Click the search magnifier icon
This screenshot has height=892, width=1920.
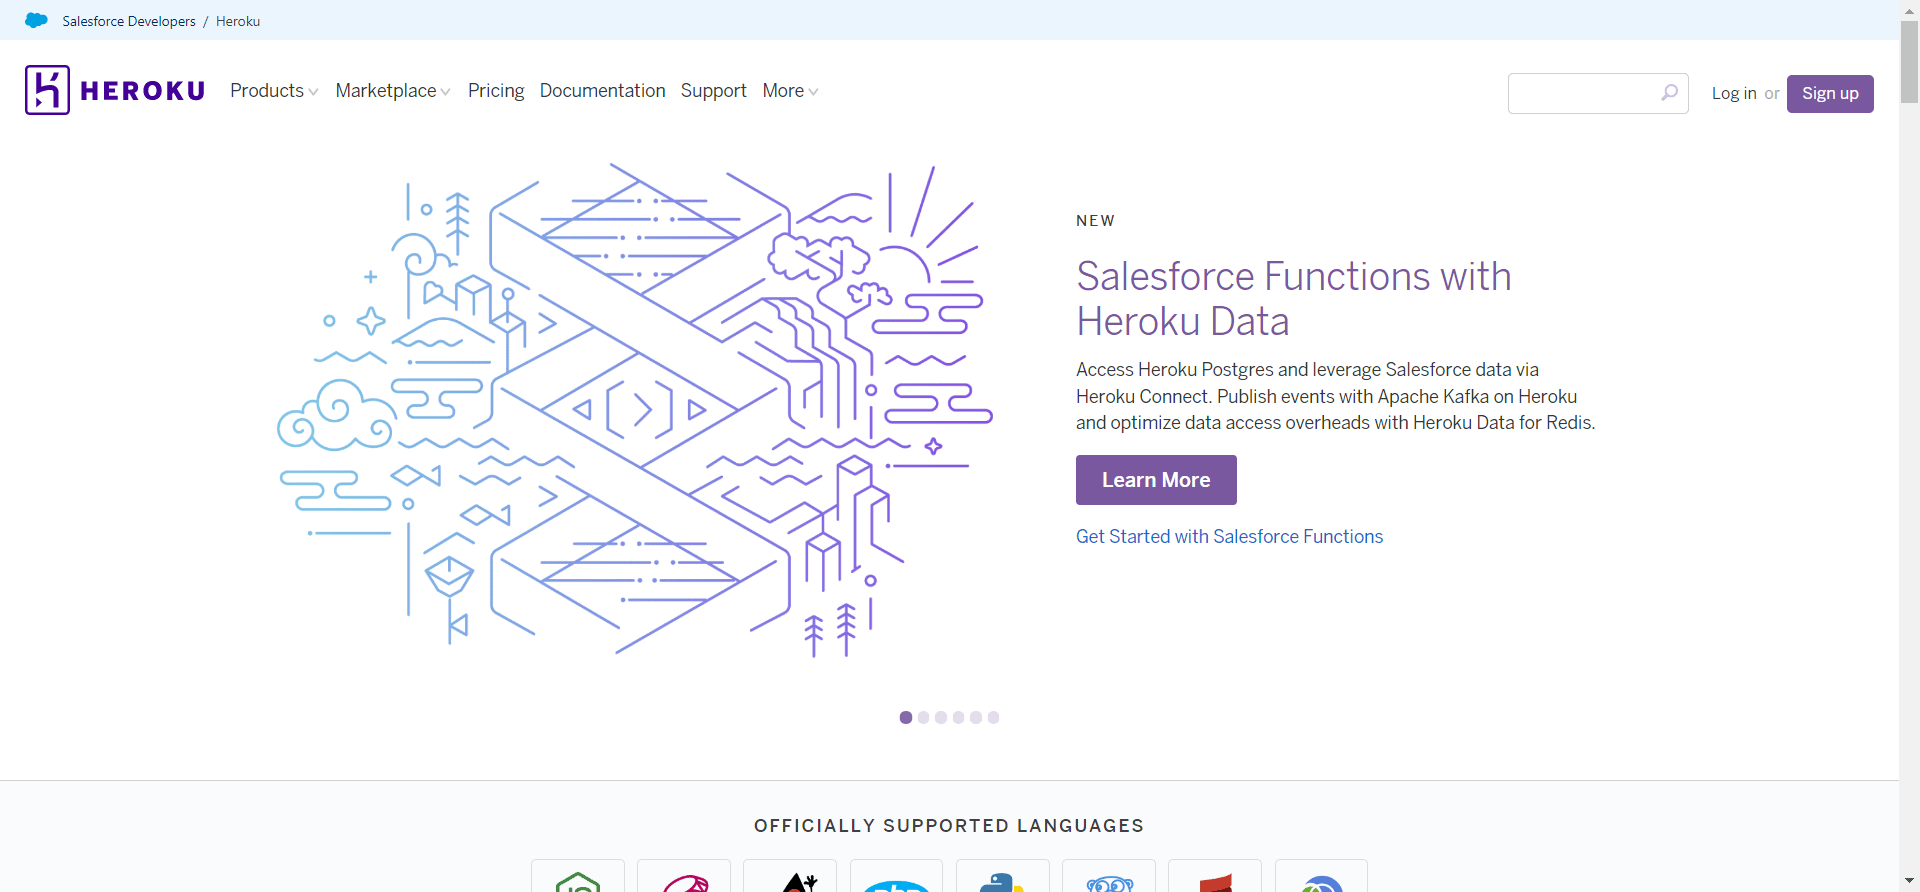(1669, 93)
